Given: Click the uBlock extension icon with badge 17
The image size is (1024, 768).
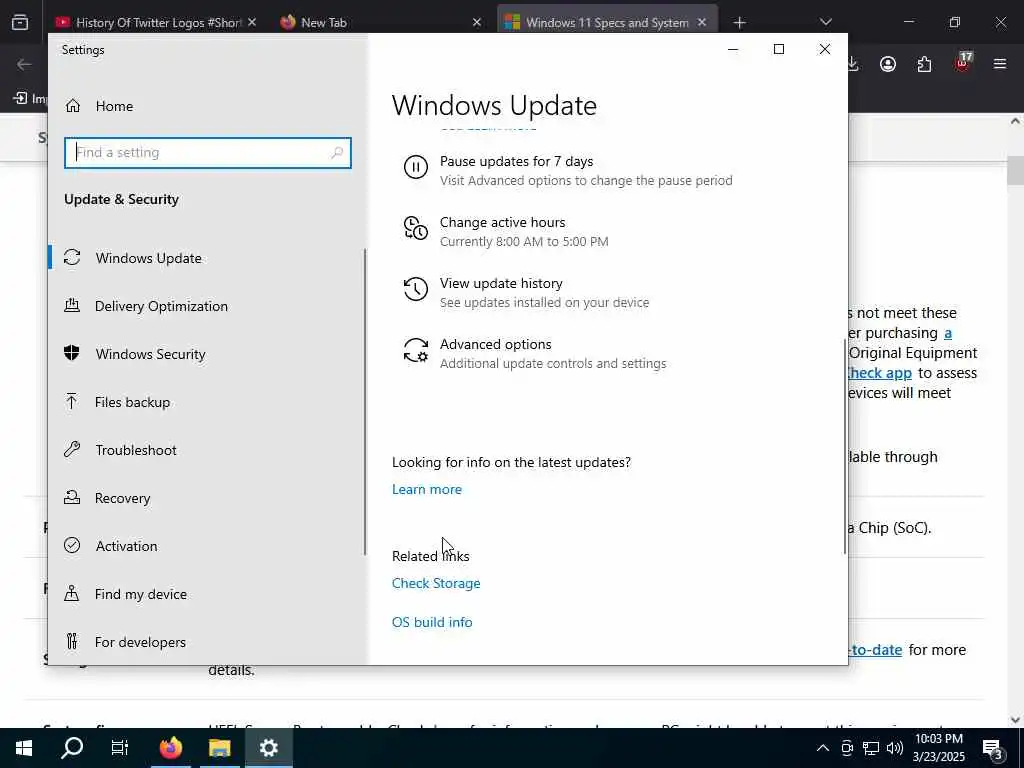Looking at the screenshot, I should coord(963,63).
